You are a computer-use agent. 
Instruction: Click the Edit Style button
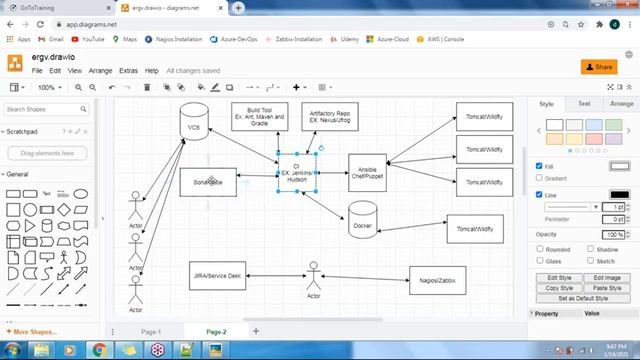pyautogui.click(x=559, y=278)
